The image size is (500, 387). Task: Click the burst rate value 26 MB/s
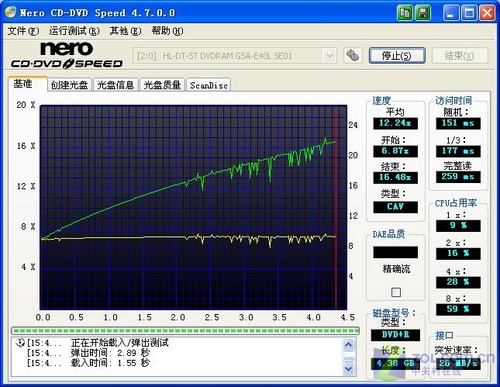458,364
